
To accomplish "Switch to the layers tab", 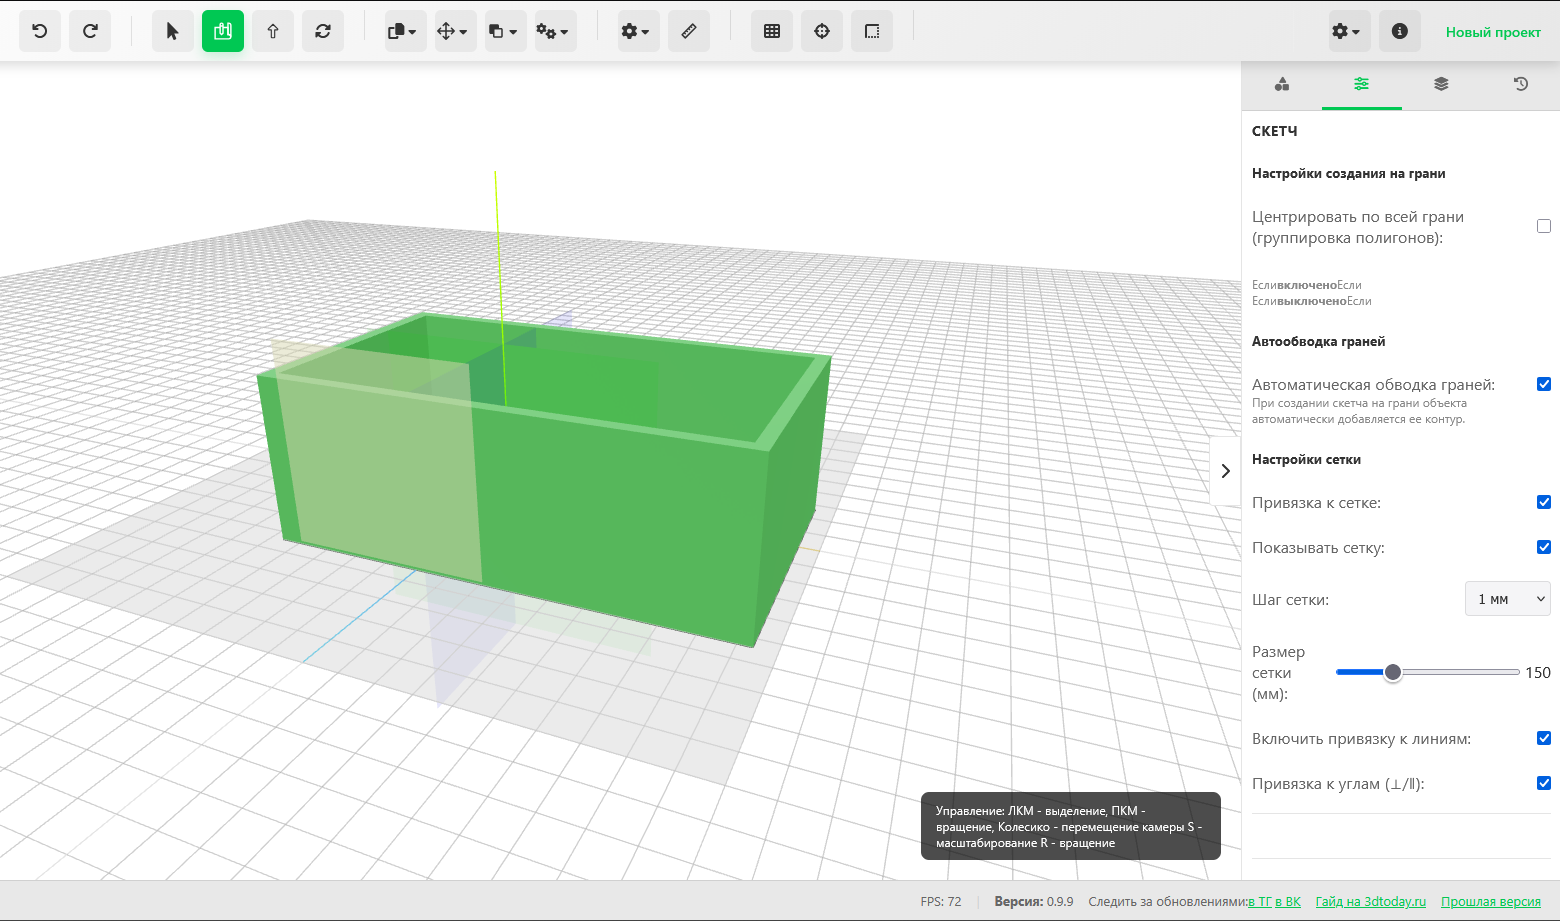I will 1441,84.
